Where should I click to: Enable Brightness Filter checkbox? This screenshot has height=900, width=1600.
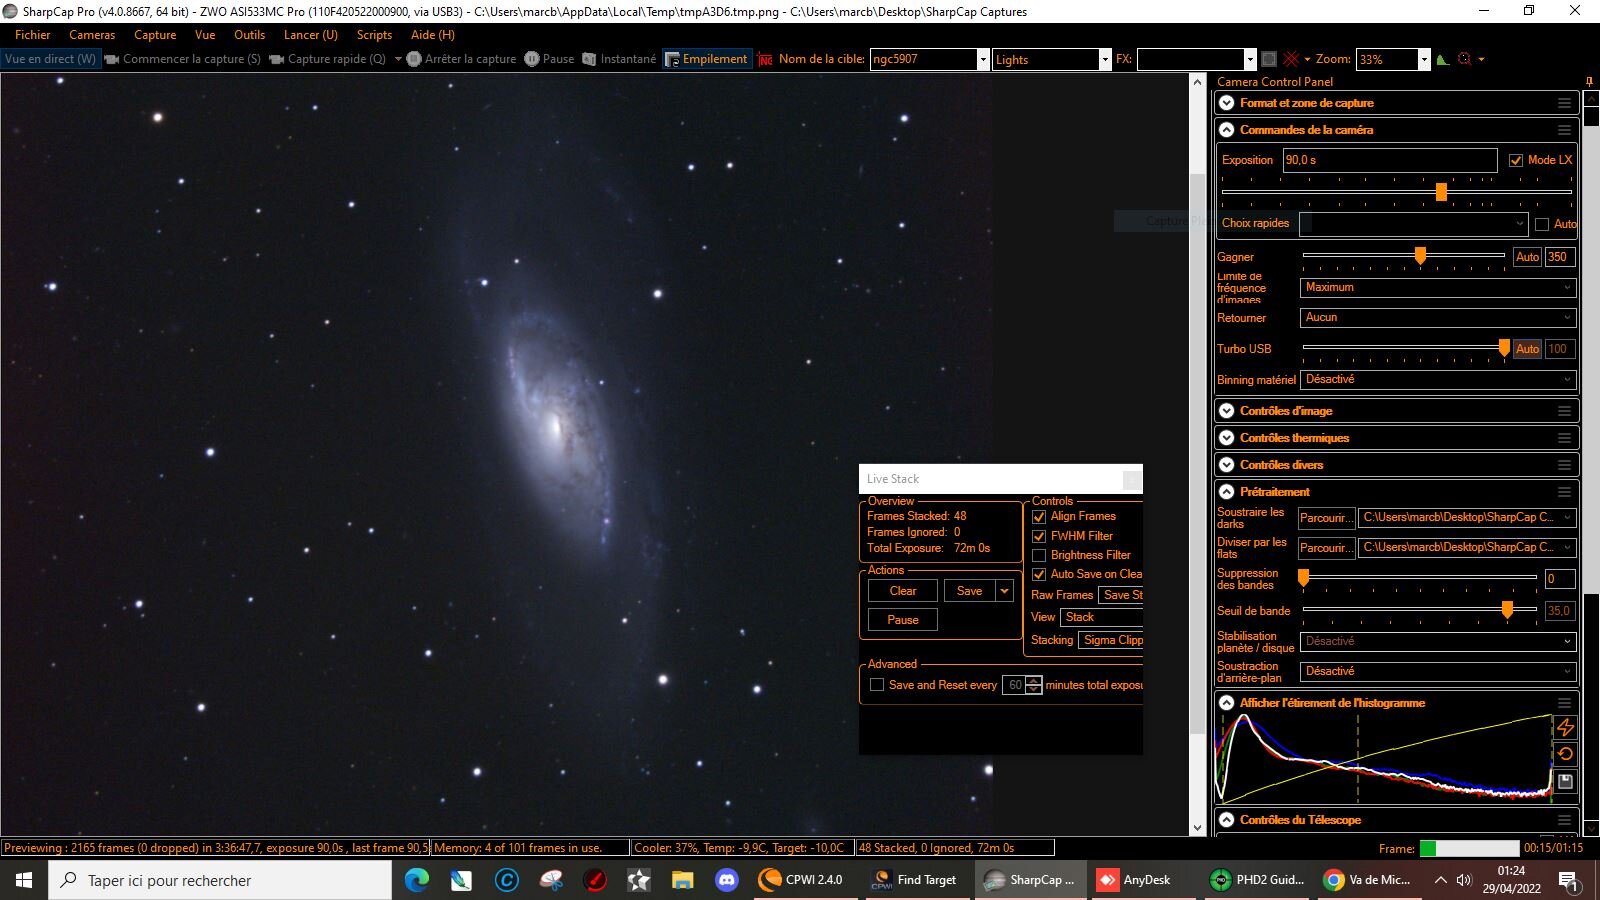[1039, 555]
